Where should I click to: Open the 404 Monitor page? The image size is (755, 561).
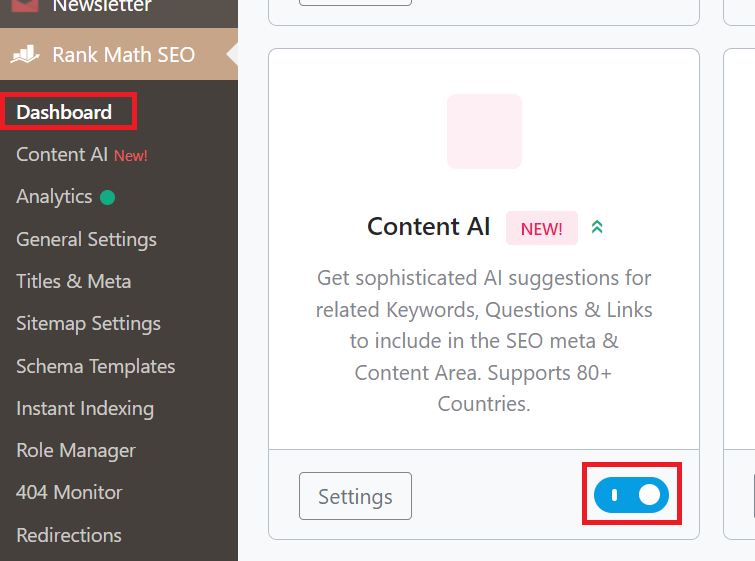[x=69, y=493]
